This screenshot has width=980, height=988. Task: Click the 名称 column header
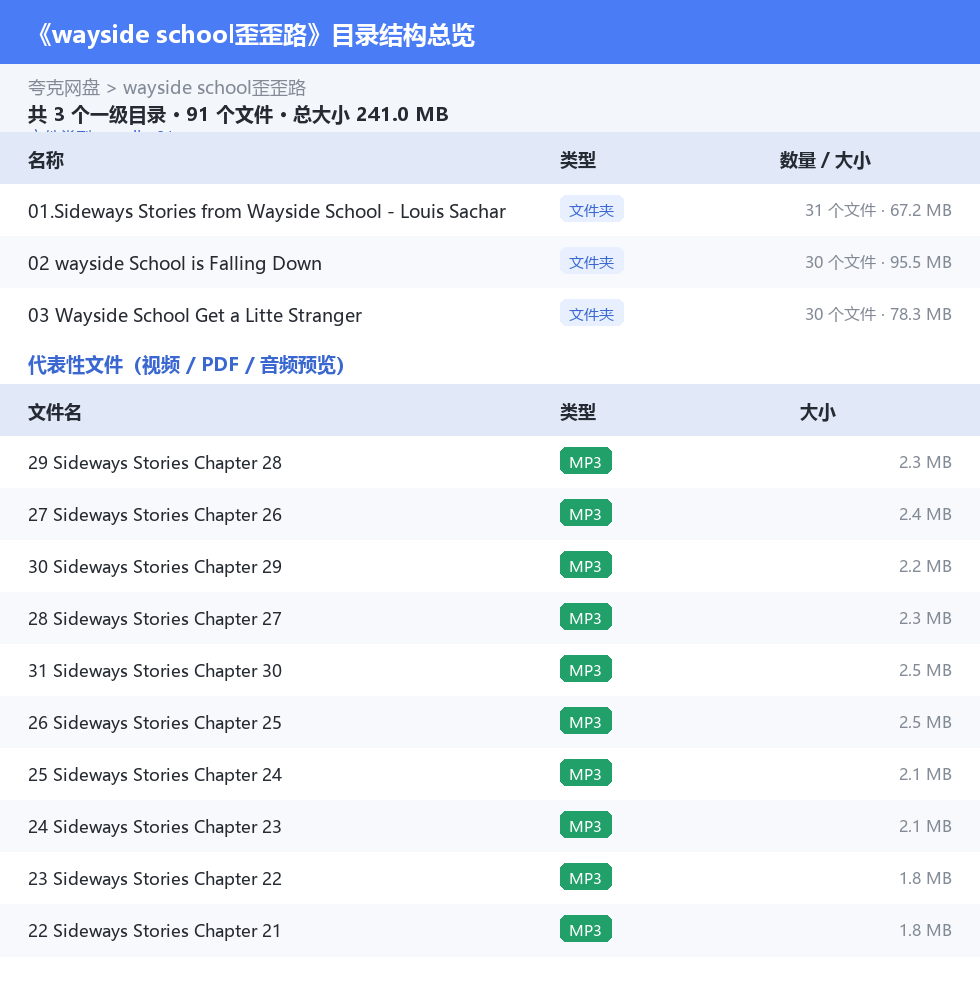click(x=45, y=160)
